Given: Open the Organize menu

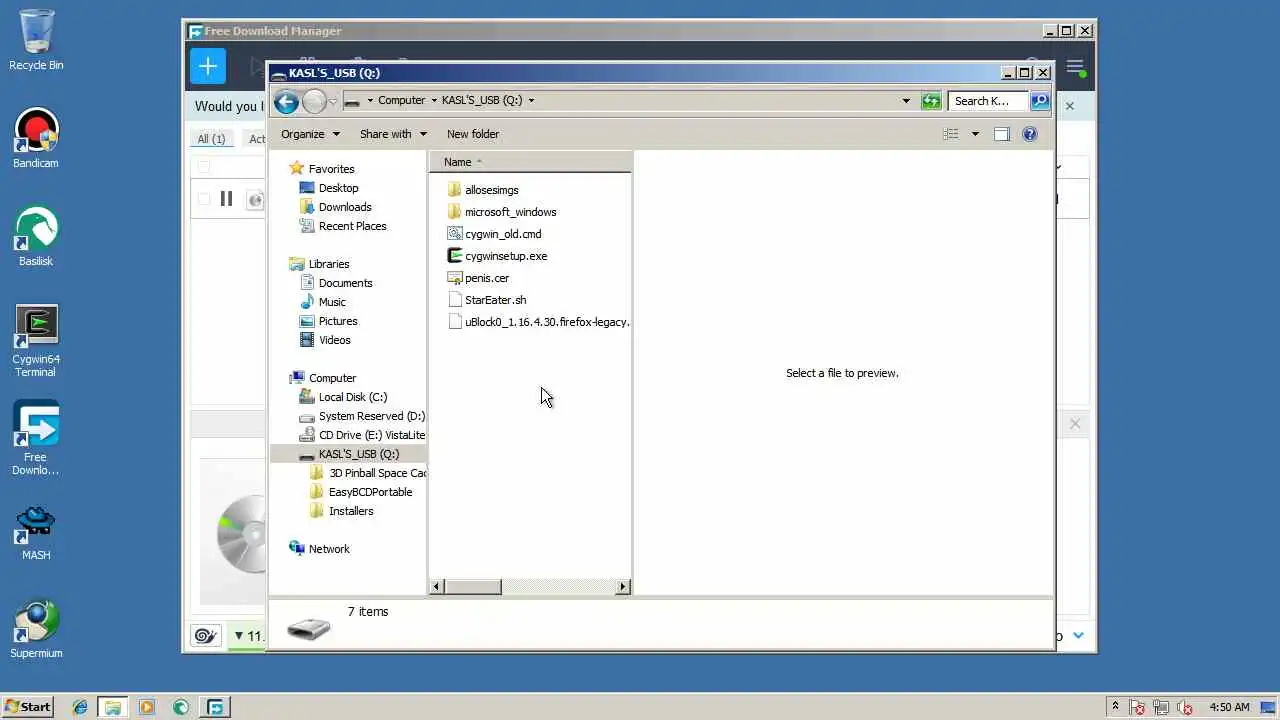Looking at the screenshot, I should tap(310, 134).
